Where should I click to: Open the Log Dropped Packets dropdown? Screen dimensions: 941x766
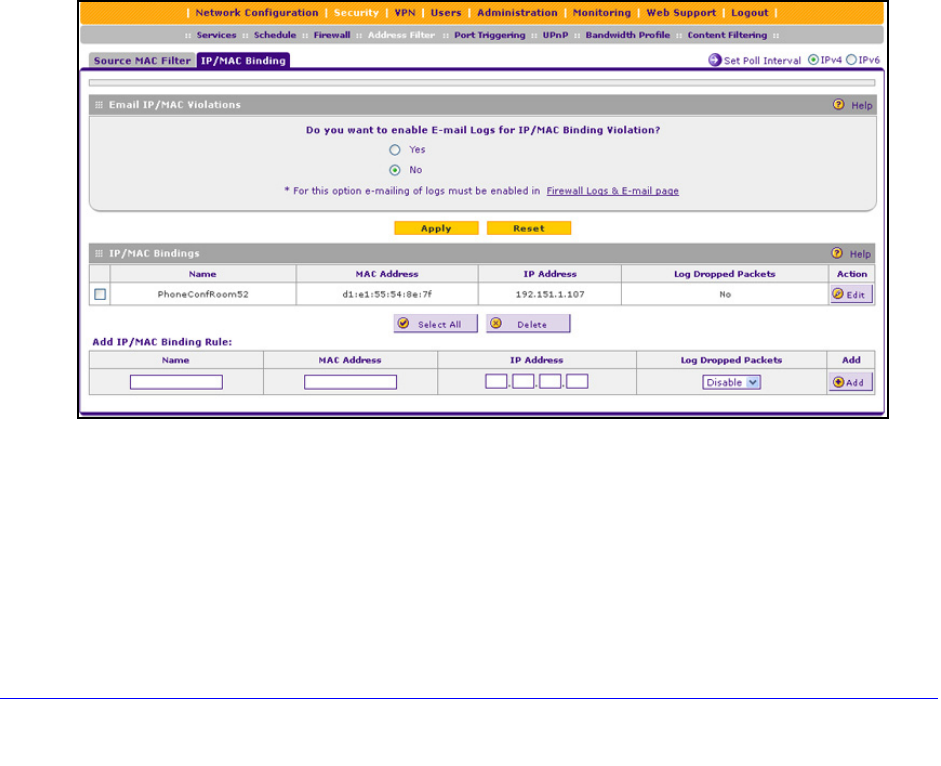pos(732,382)
